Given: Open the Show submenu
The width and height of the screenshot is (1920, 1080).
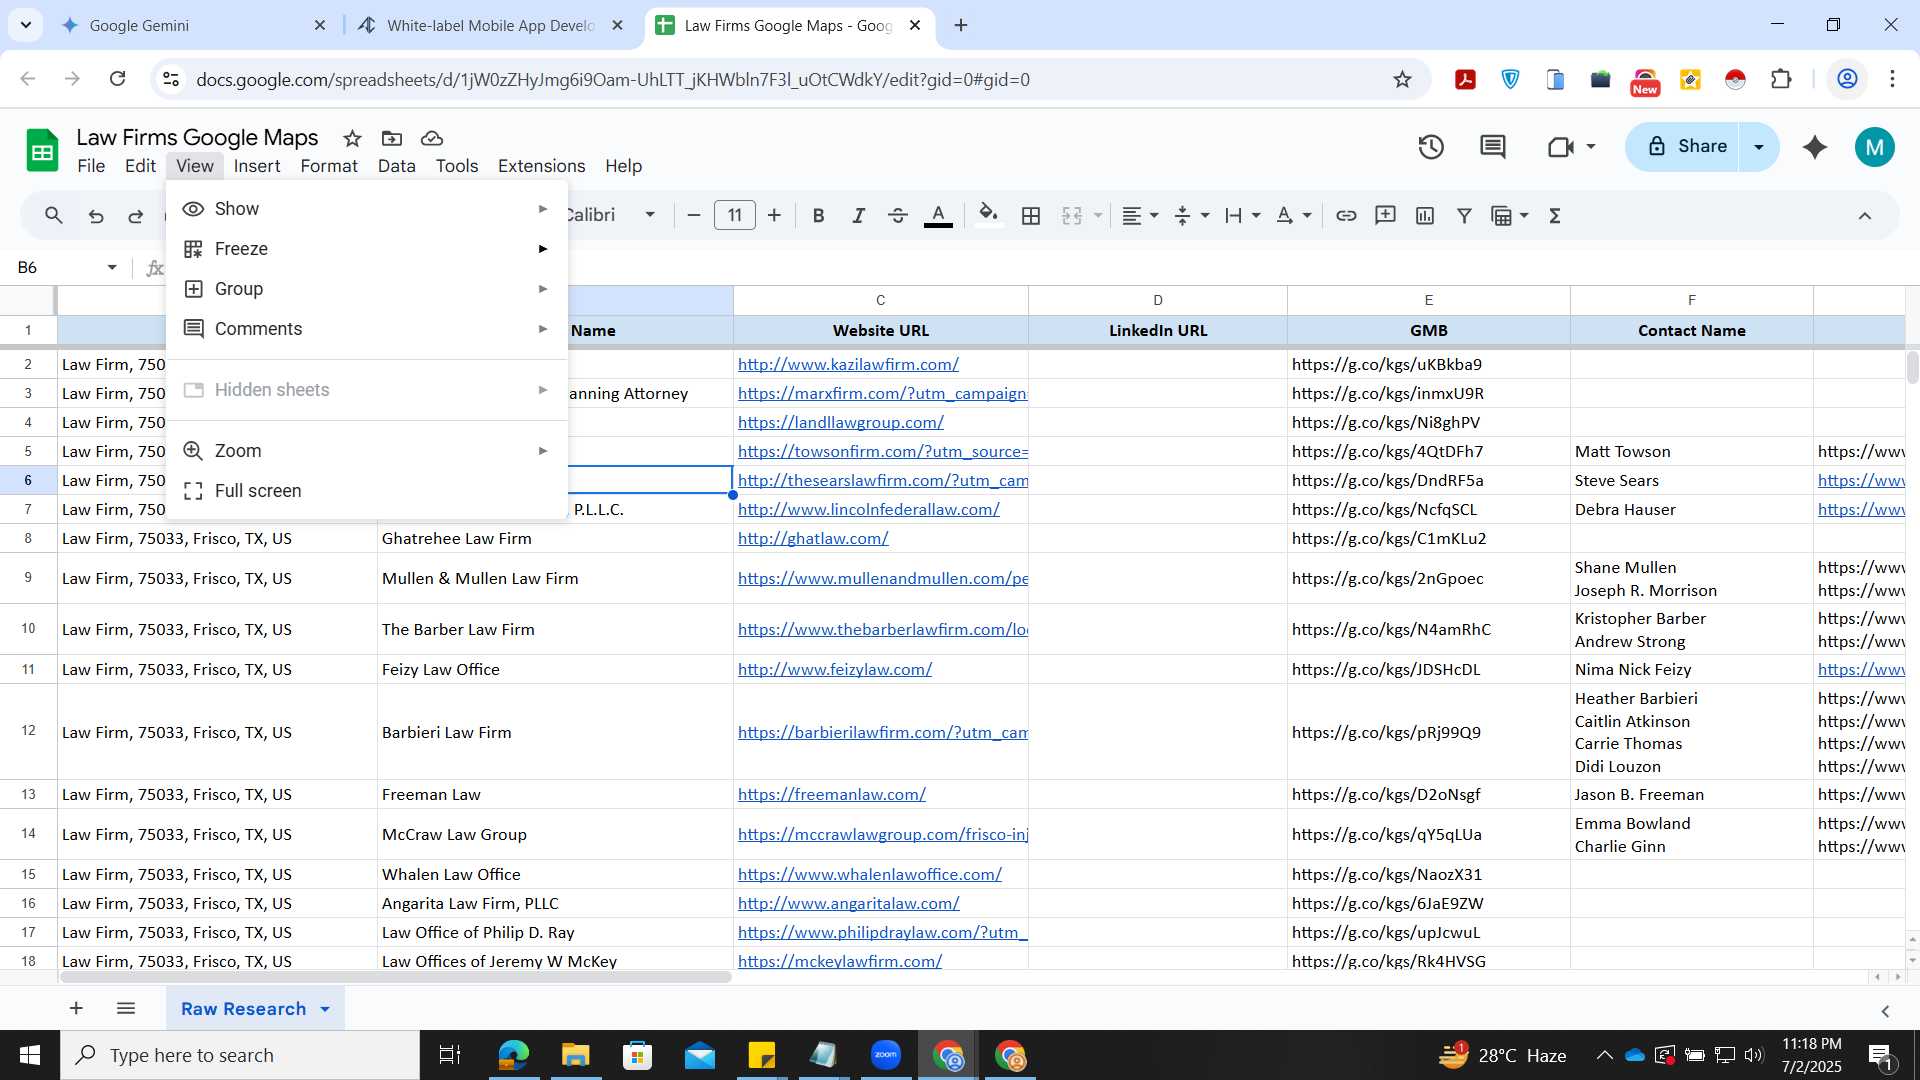Looking at the screenshot, I should point(367,208).
